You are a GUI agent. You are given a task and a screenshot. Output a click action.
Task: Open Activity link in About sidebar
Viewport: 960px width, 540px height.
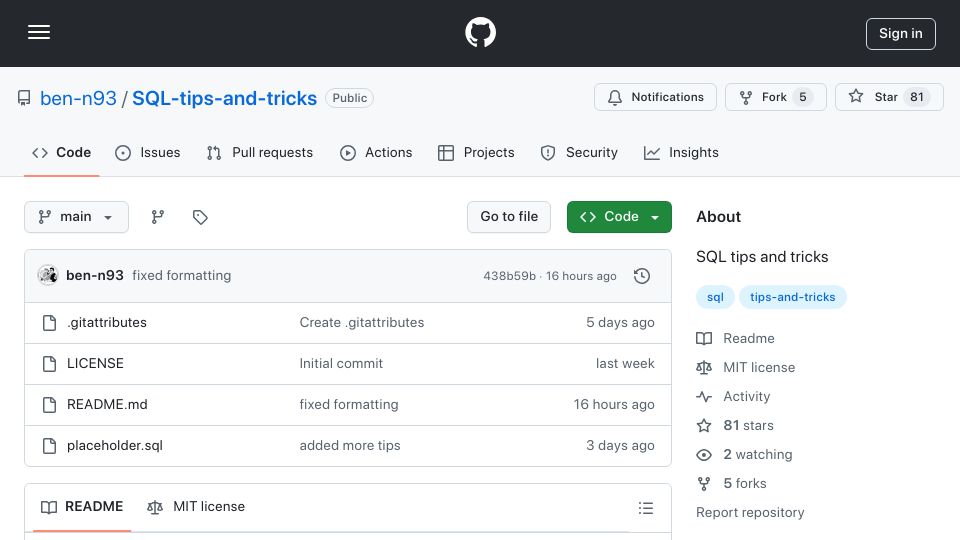(x=733, y=397)
